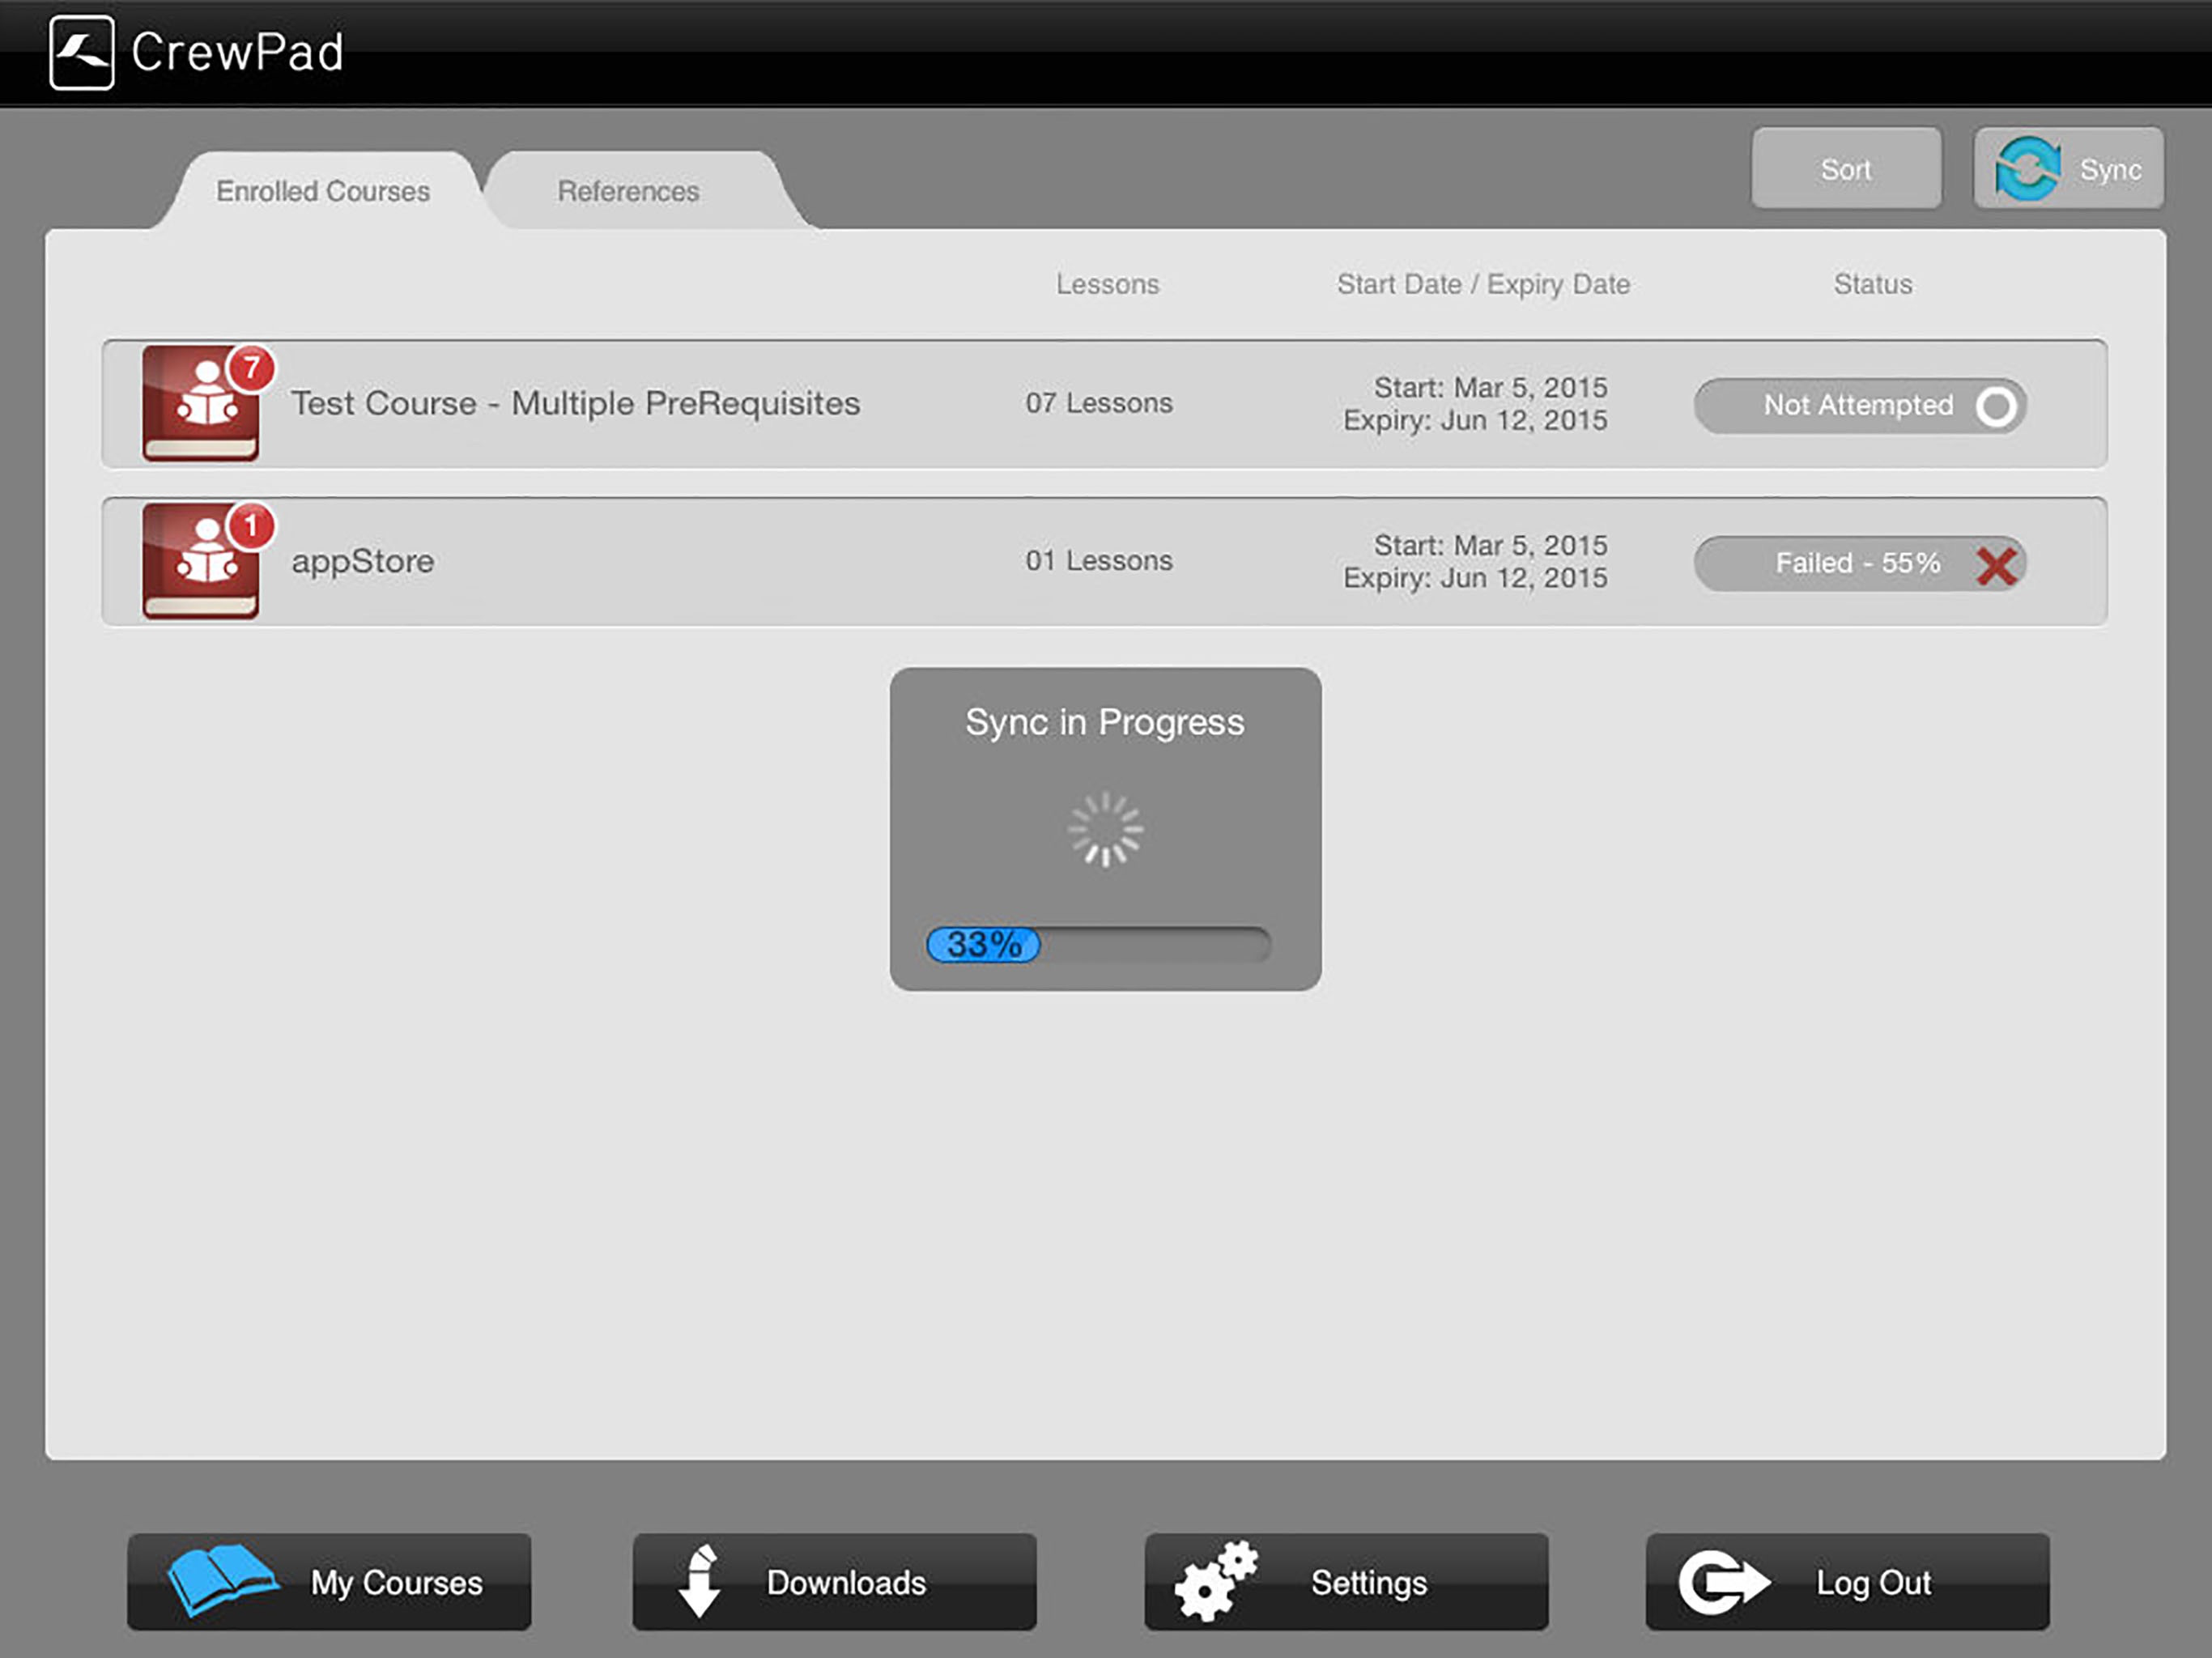Open the Test Course - Multiple PreRequisites title

[575, 403]
